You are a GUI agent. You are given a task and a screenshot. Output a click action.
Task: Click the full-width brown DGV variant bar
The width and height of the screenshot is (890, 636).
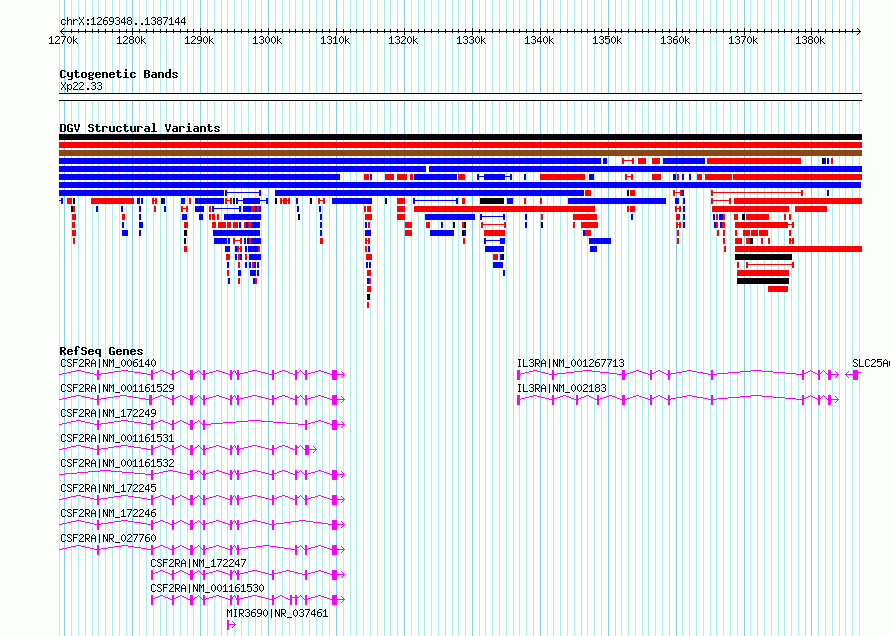[x=460, y=153]
